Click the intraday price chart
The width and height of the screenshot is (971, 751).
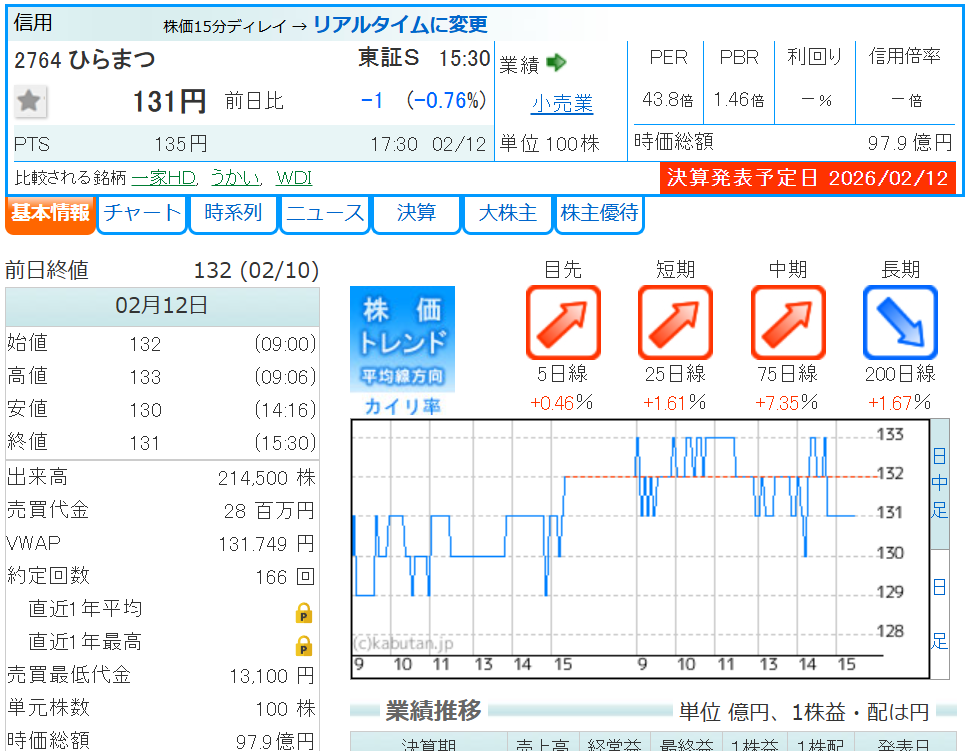[x=640, y=549]
